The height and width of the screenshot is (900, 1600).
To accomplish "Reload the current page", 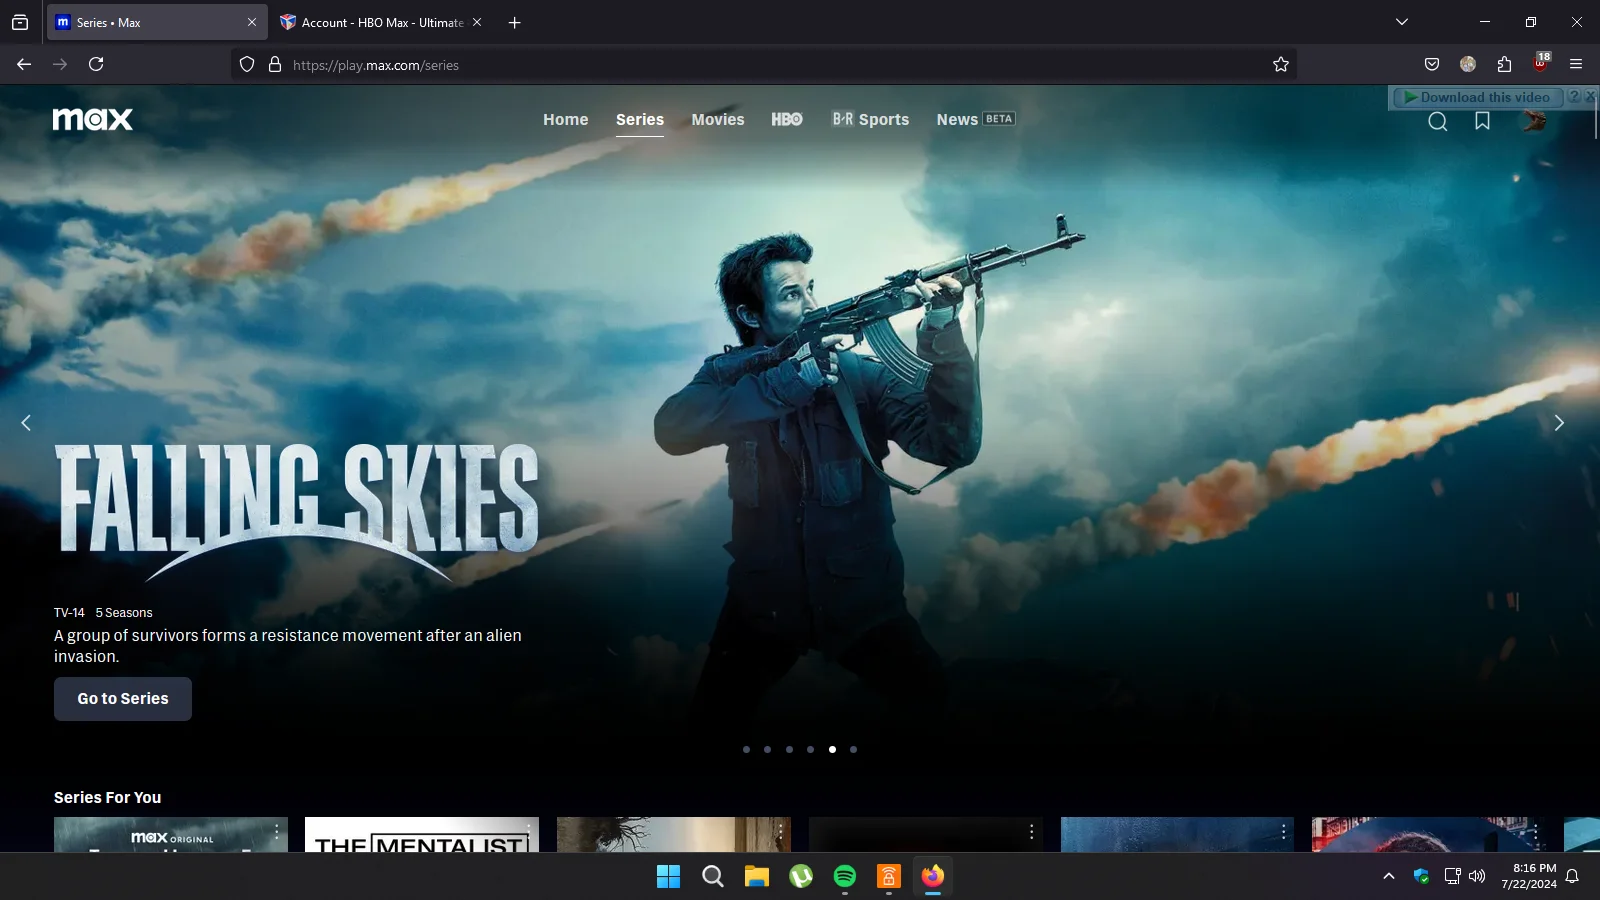I will click(x=96, y=64).
